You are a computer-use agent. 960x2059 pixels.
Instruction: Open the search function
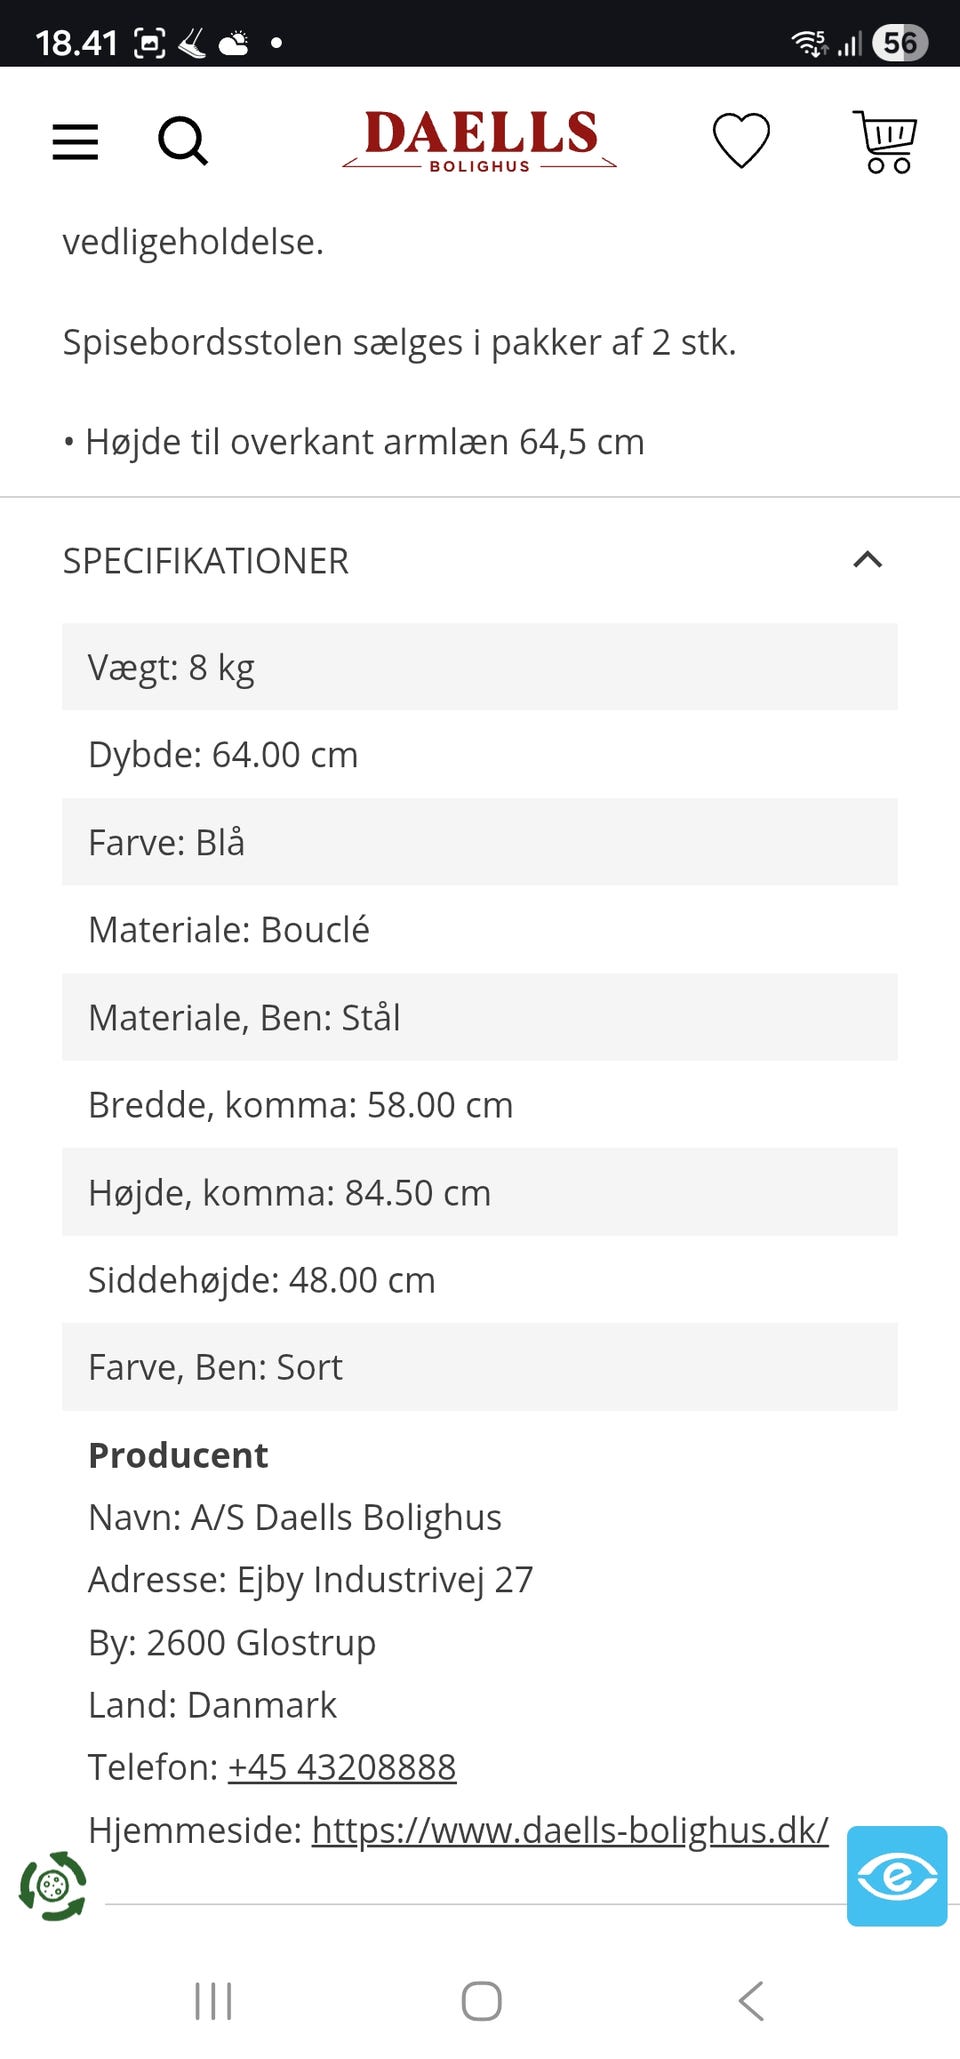[184, 141]
